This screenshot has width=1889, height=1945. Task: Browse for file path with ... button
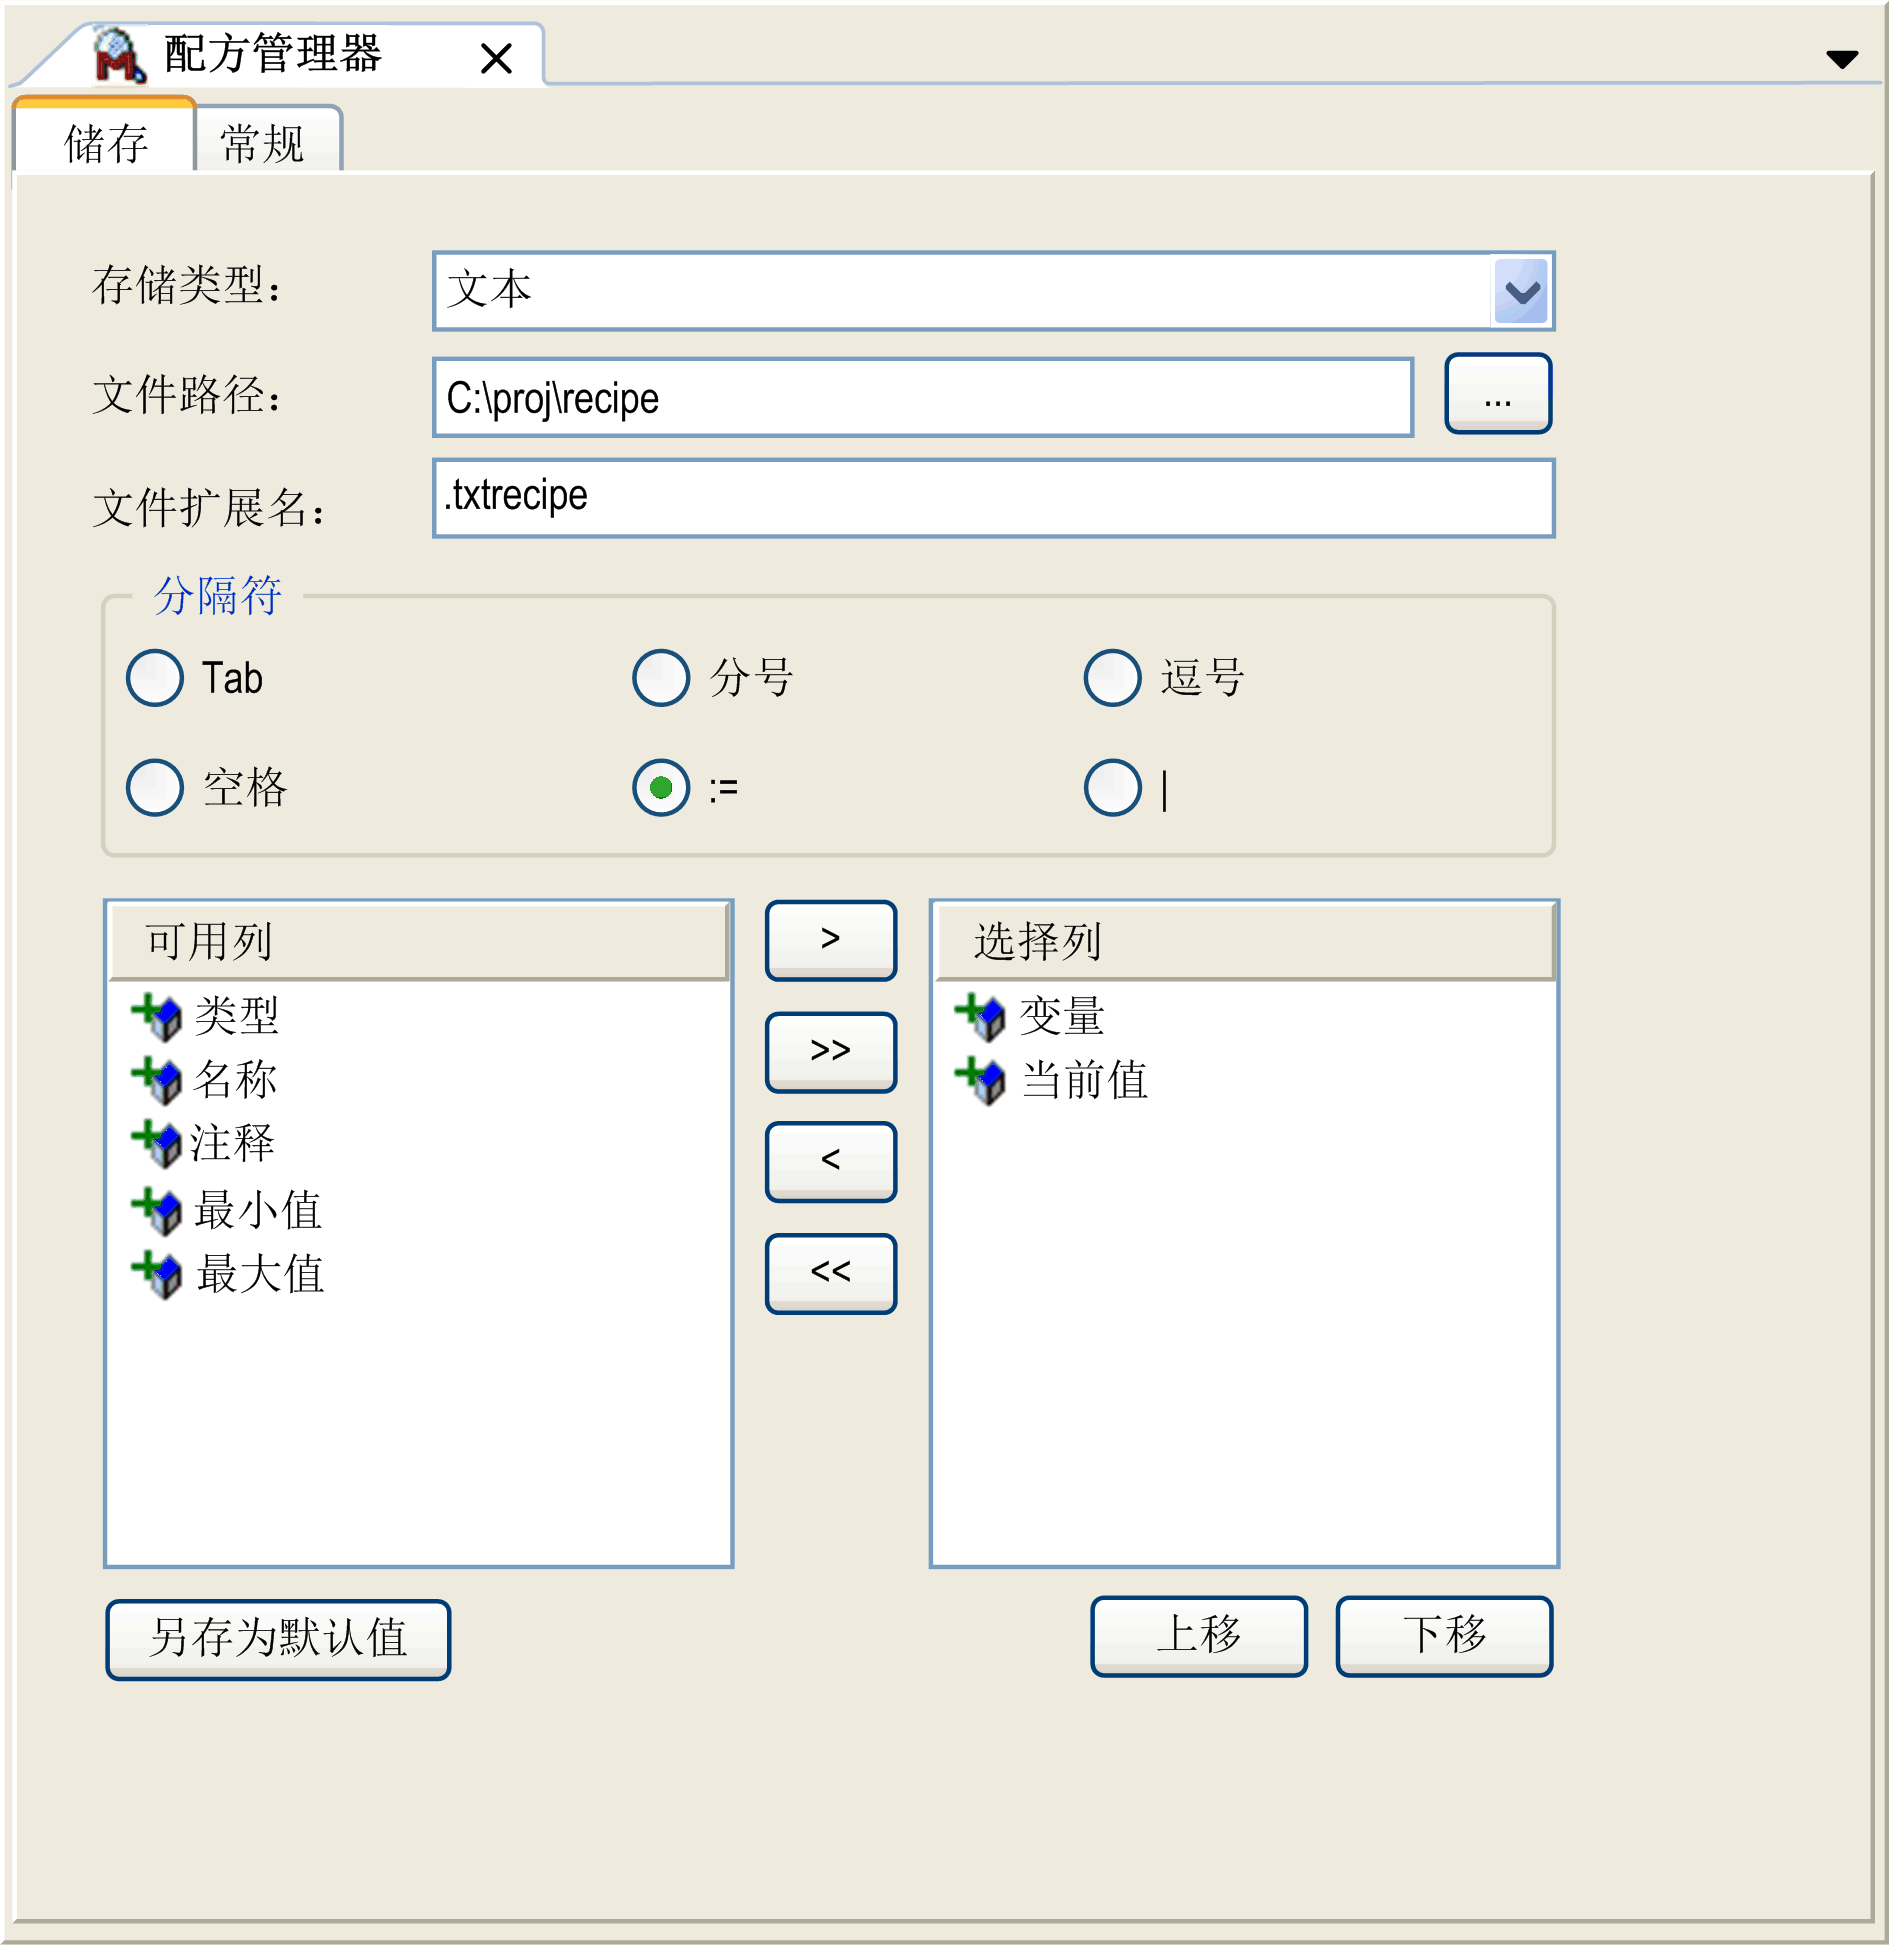1497,395
